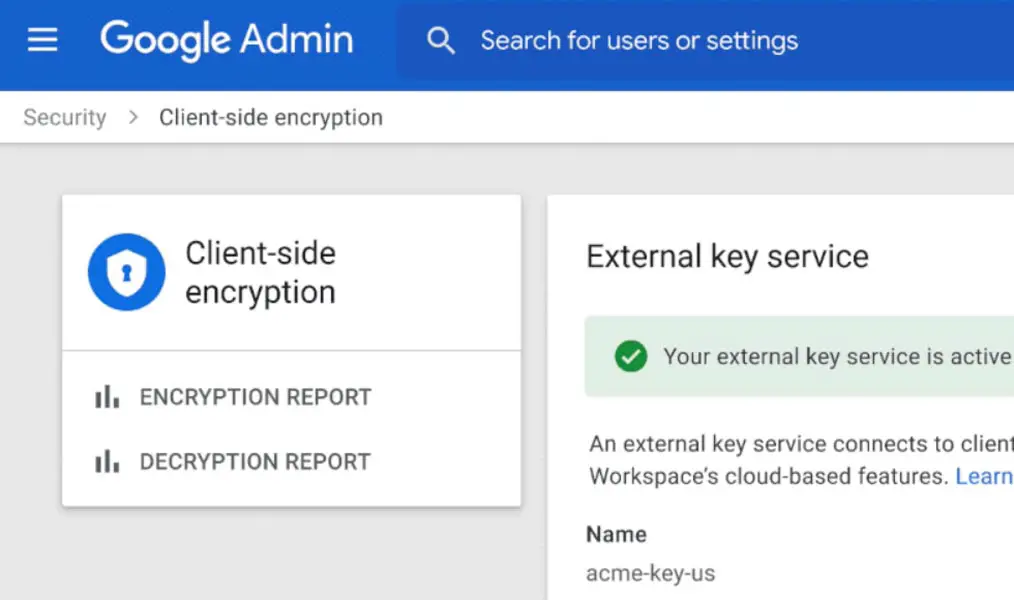
Task: Click the green checkmark status icon
Action: (x=631, y=356)
